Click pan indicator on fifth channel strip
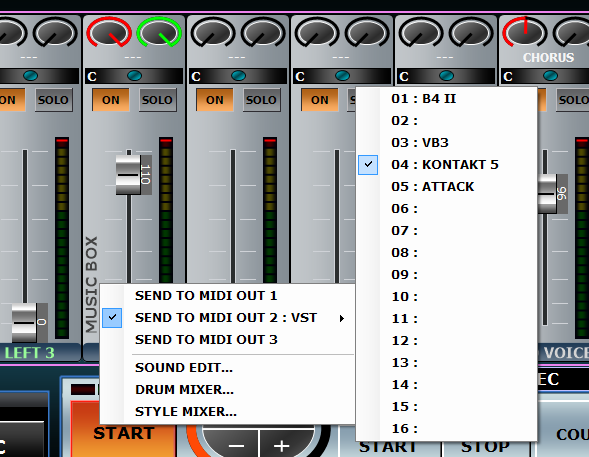589x457 pixels. click(x=446, y=76)
